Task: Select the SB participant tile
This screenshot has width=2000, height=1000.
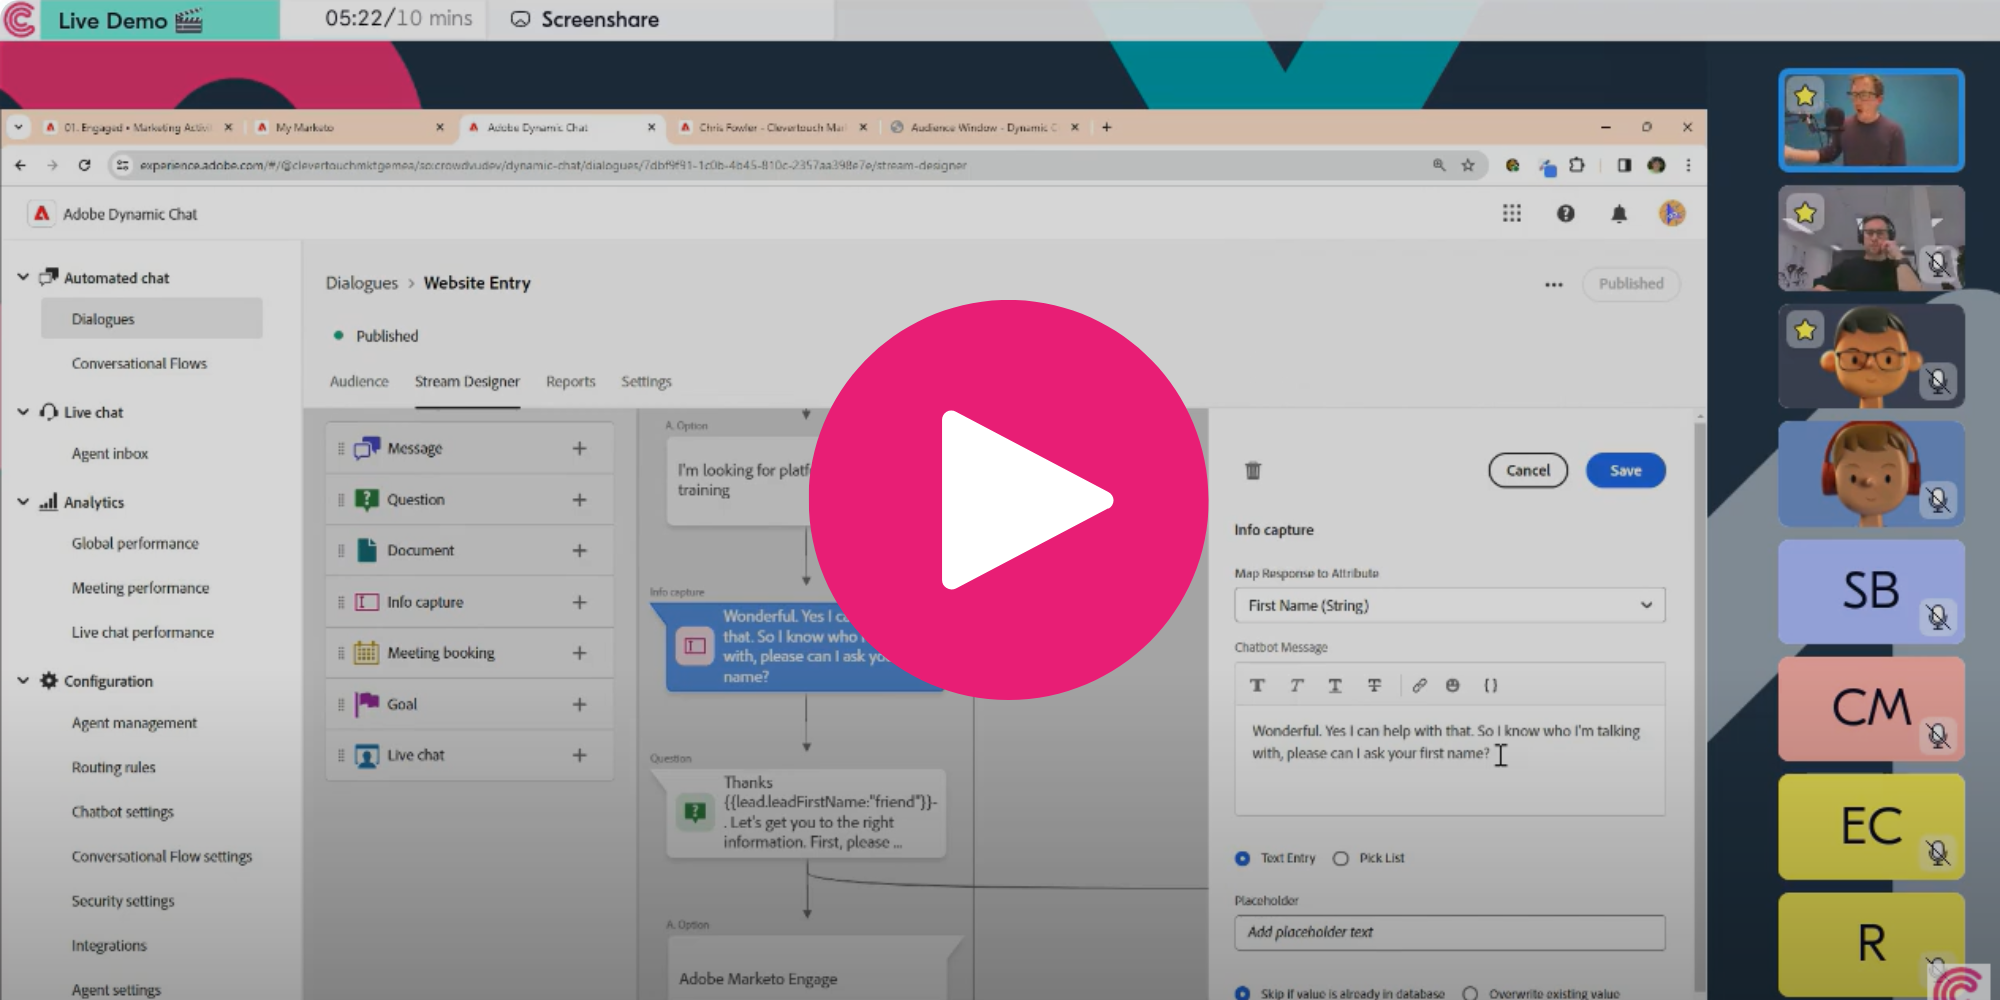Action: click(1870, 591)
